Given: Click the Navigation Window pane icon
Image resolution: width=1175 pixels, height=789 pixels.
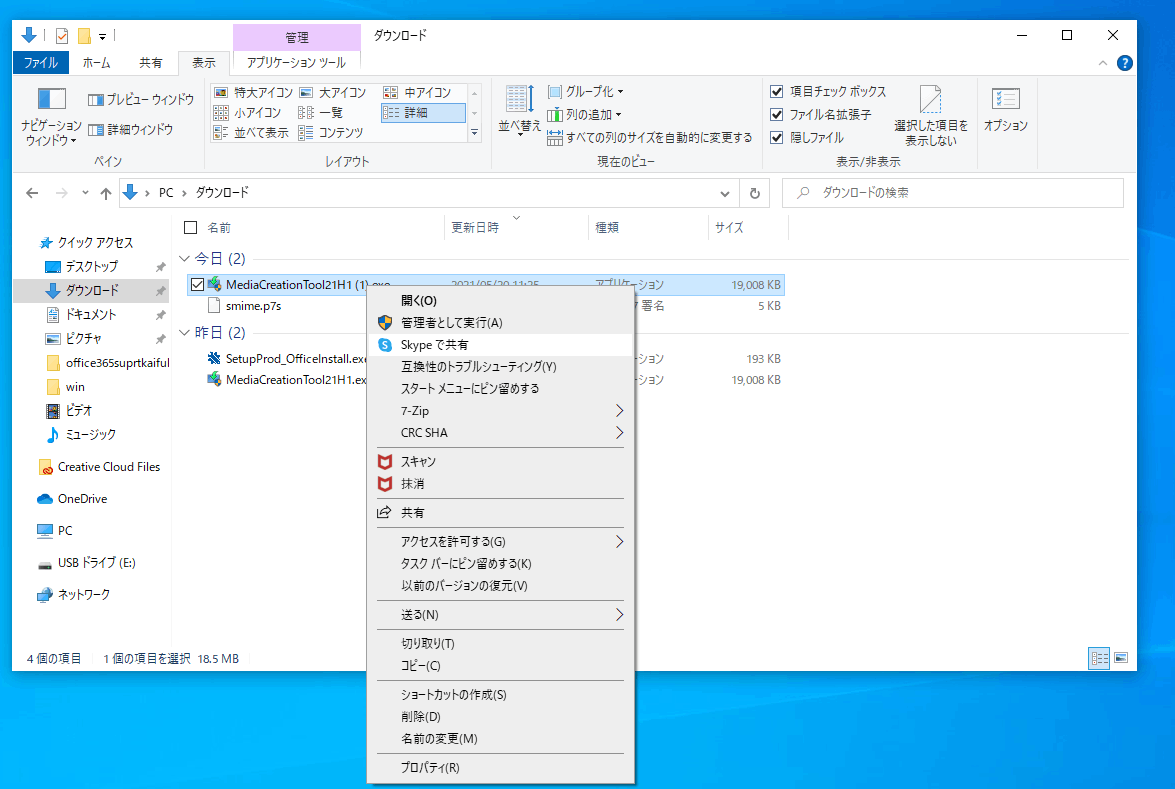Looking at the screenshot, I should click(52, 99).
